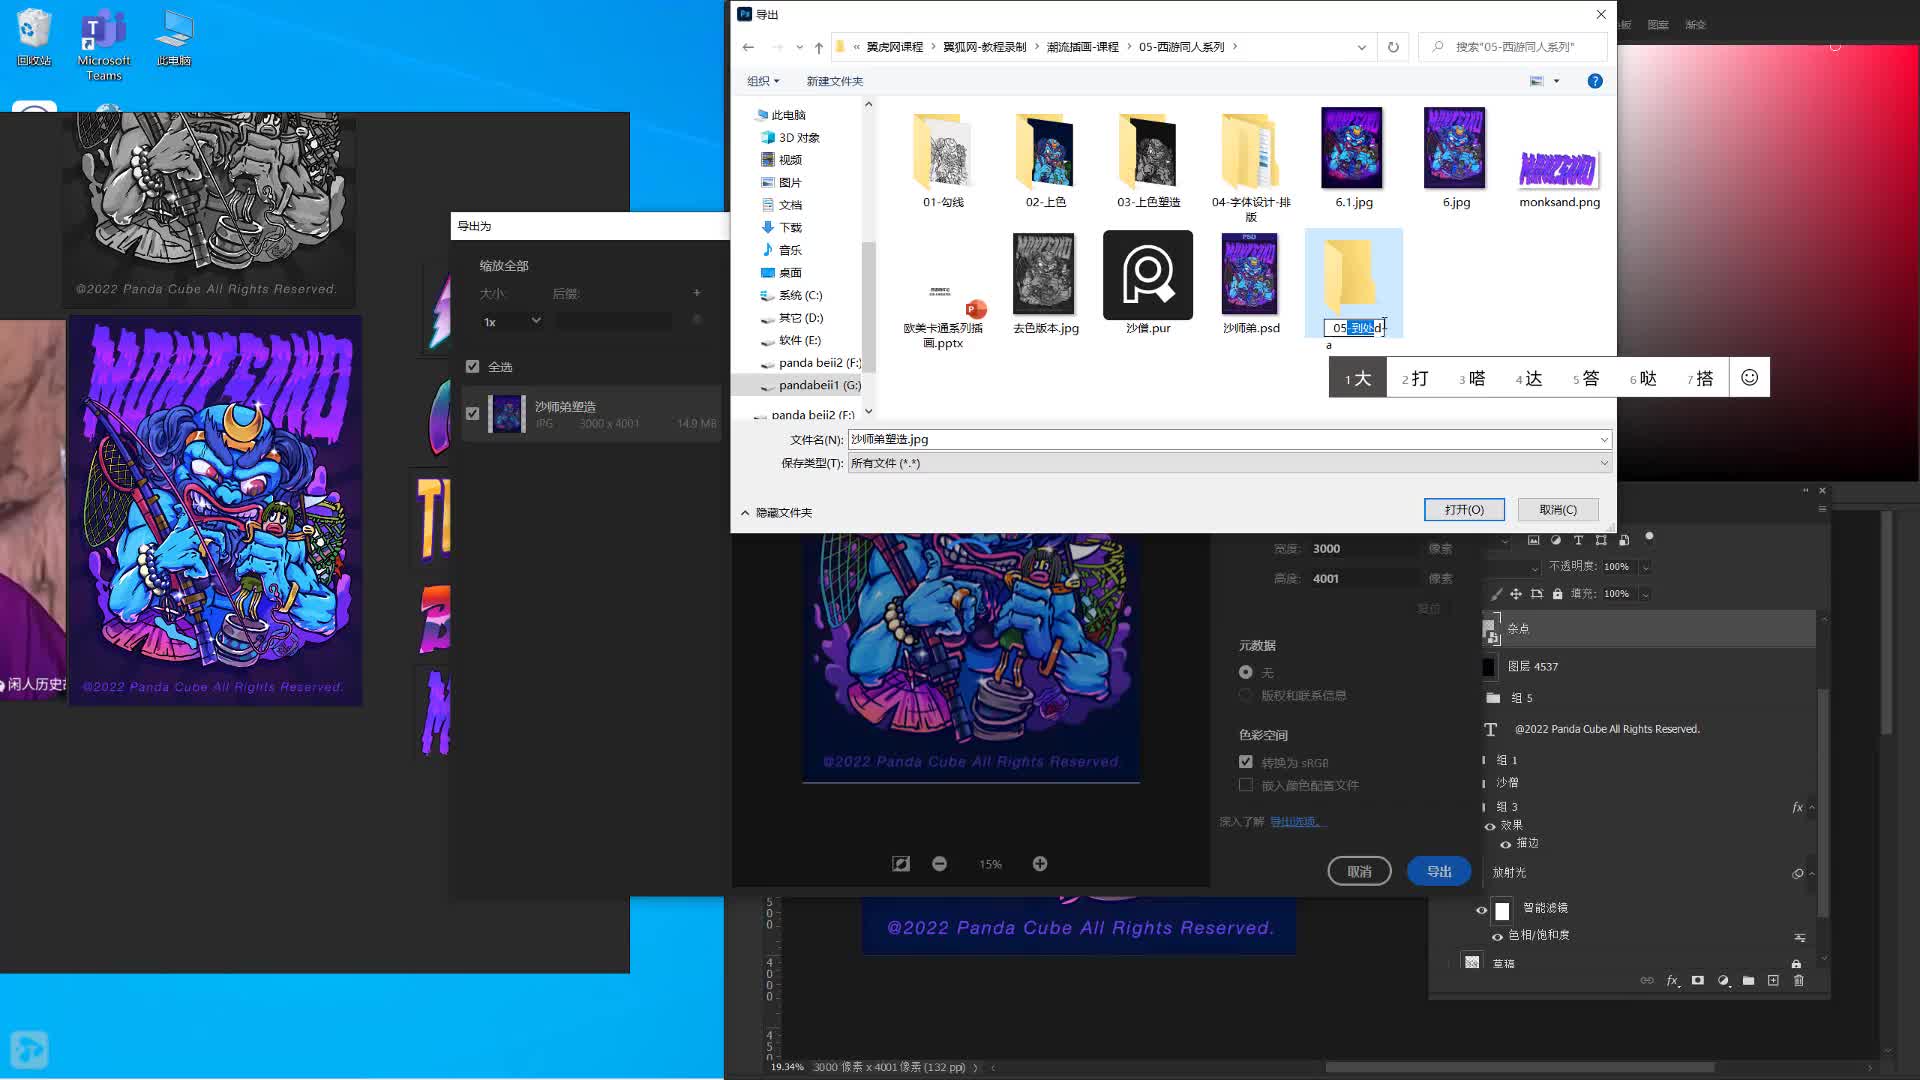The height and width of the screenshot is (1080, 1920).
Task: Filter layers by smart object icon
Action: [x=1624, y=540]
